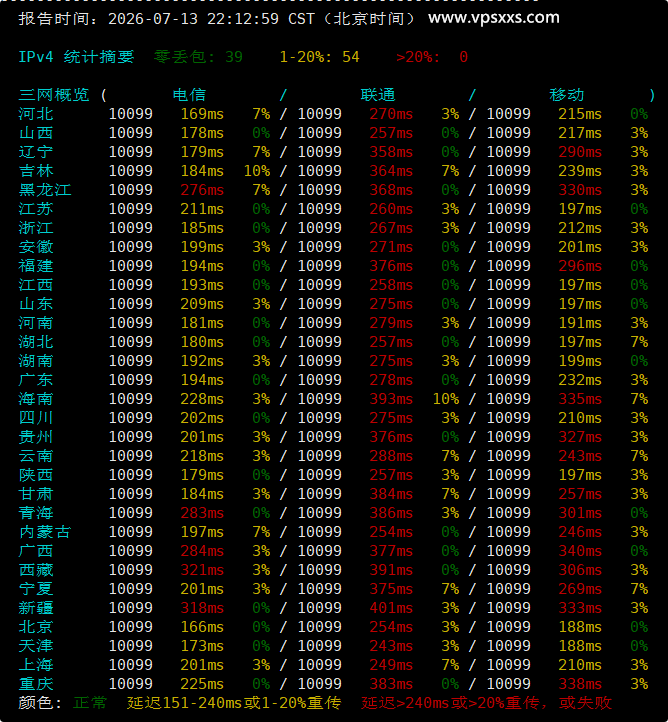Select the 浙江 row label
The width and height of the screenshot is (668, 722).
click(36, 228)
